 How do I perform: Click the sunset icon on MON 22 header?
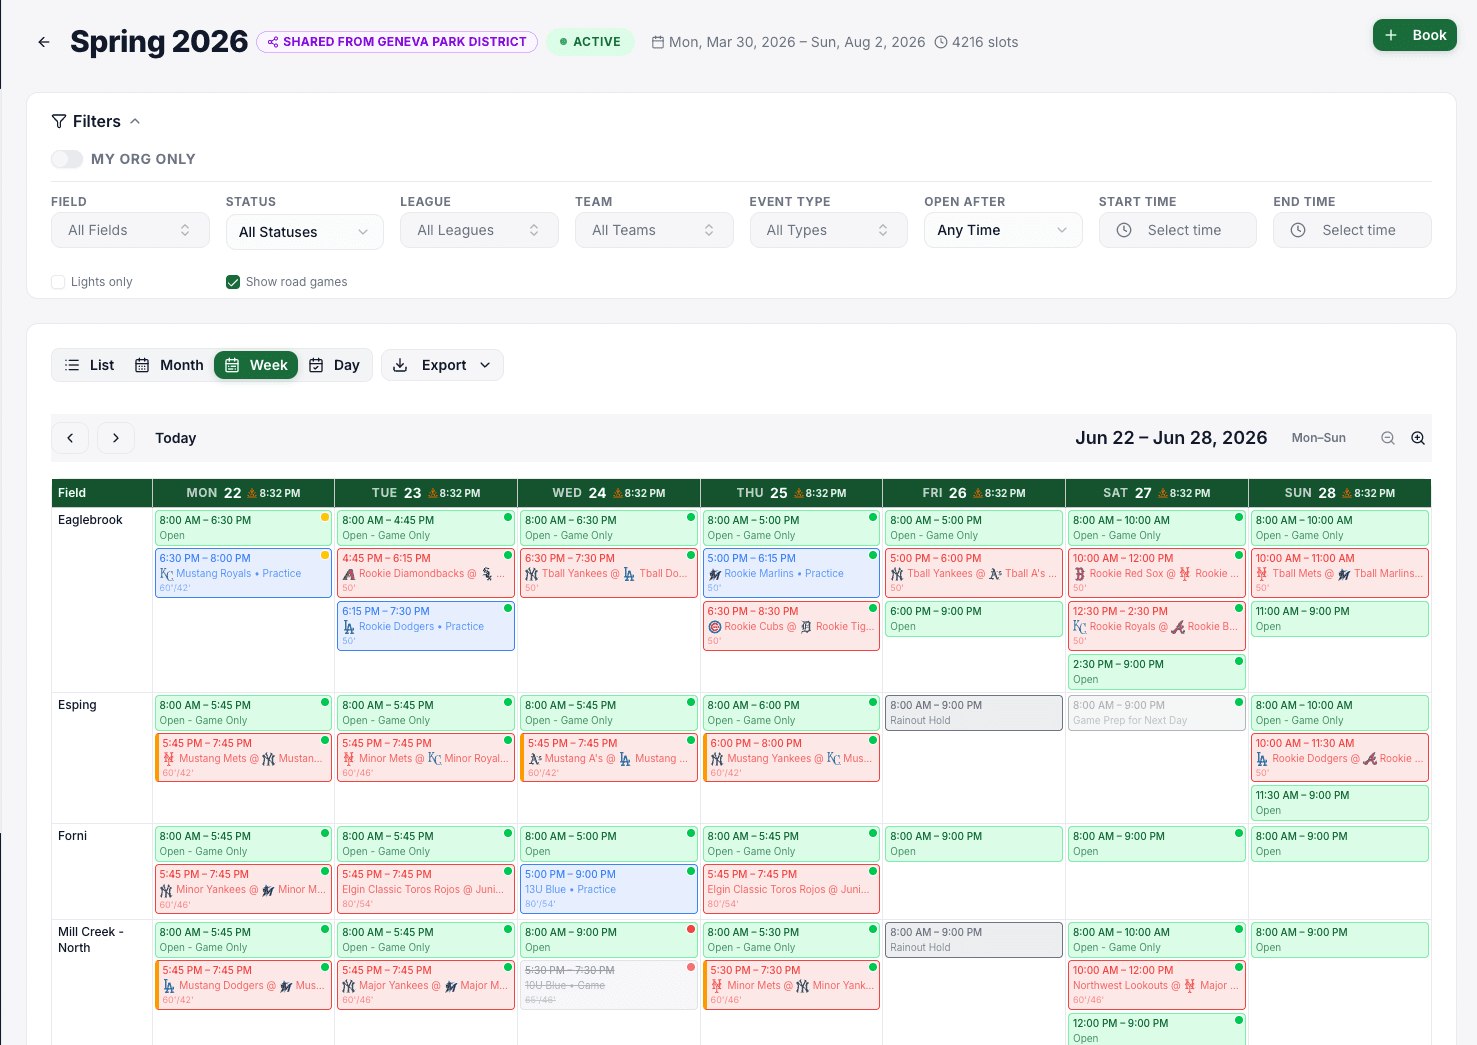[252, 493]
